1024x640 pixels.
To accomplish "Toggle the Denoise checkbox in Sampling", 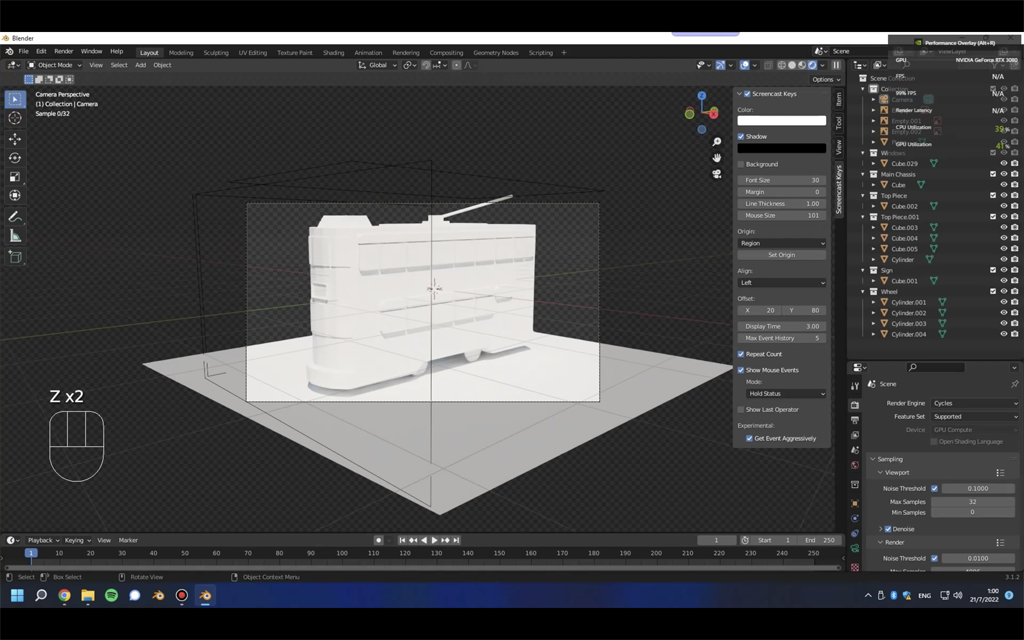I will pyautogui.click(x=888, y=529).
